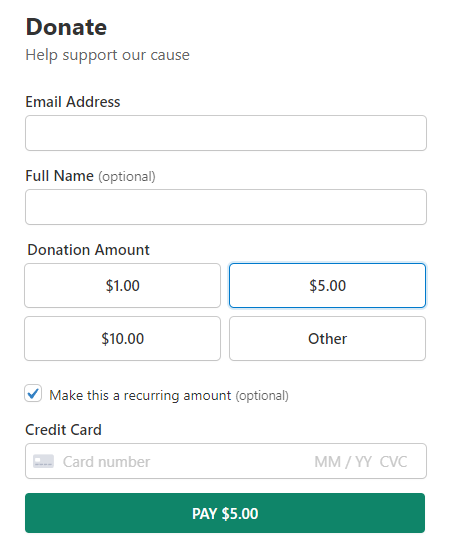
Task: Click the Donate page title
Action: (66, 27)
